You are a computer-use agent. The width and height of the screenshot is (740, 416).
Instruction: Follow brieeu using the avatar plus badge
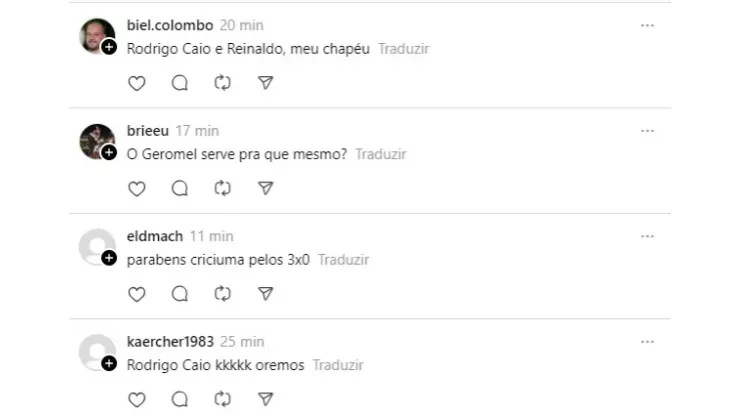pyautogui.click(x=109, y=152)
